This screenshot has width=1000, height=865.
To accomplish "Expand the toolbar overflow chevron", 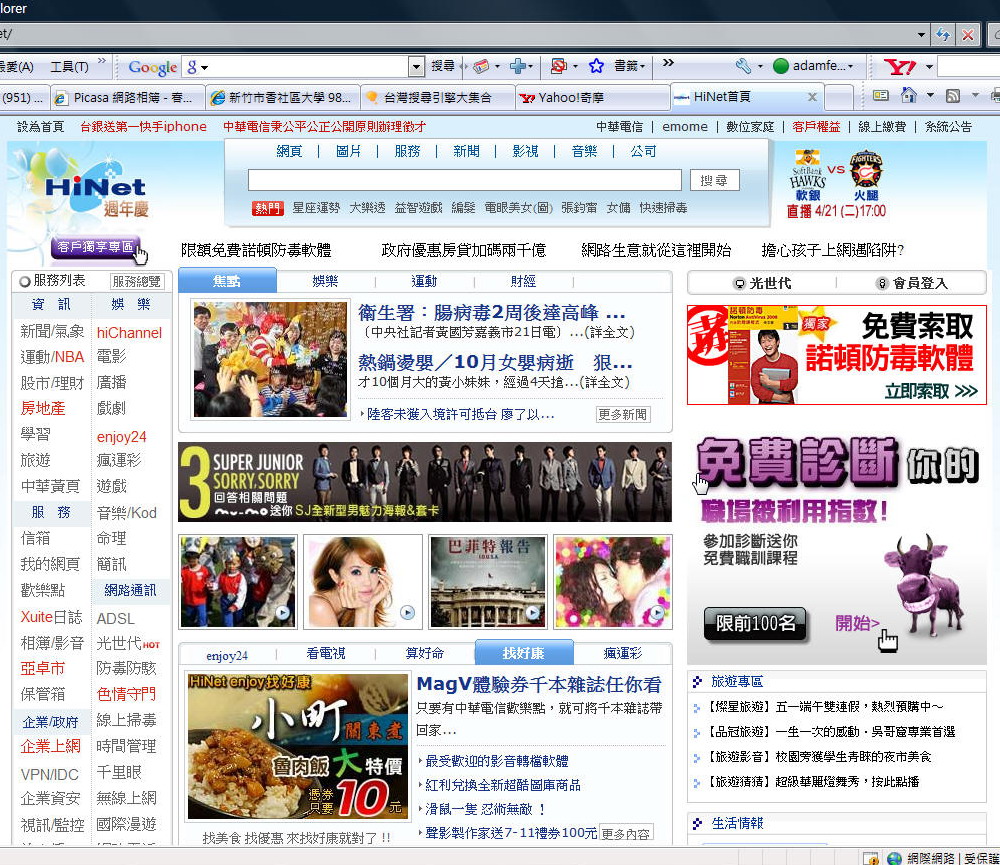I will click(668, 63).
